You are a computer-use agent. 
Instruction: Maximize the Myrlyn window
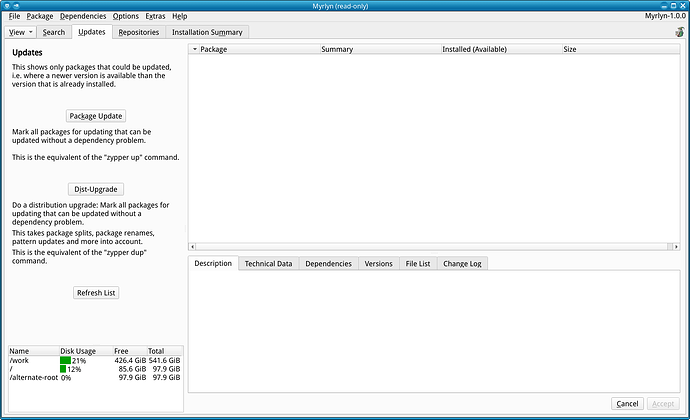[674, 6]
